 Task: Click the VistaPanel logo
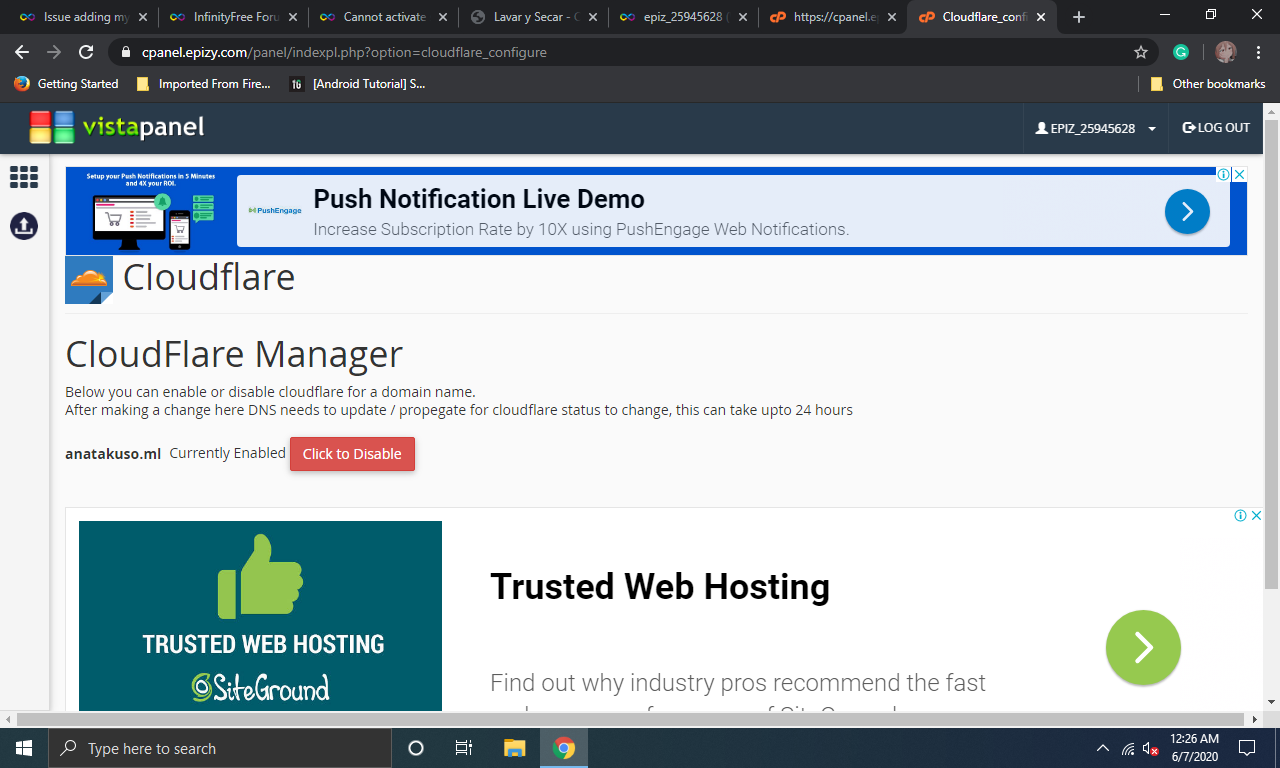pos(116,127)
